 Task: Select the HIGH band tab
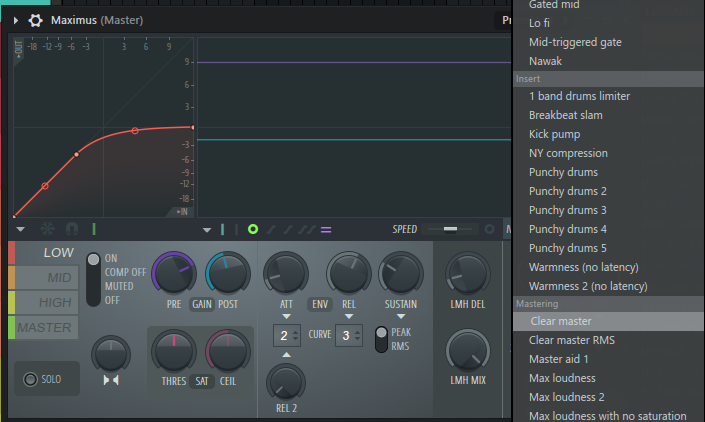(44, 302)
